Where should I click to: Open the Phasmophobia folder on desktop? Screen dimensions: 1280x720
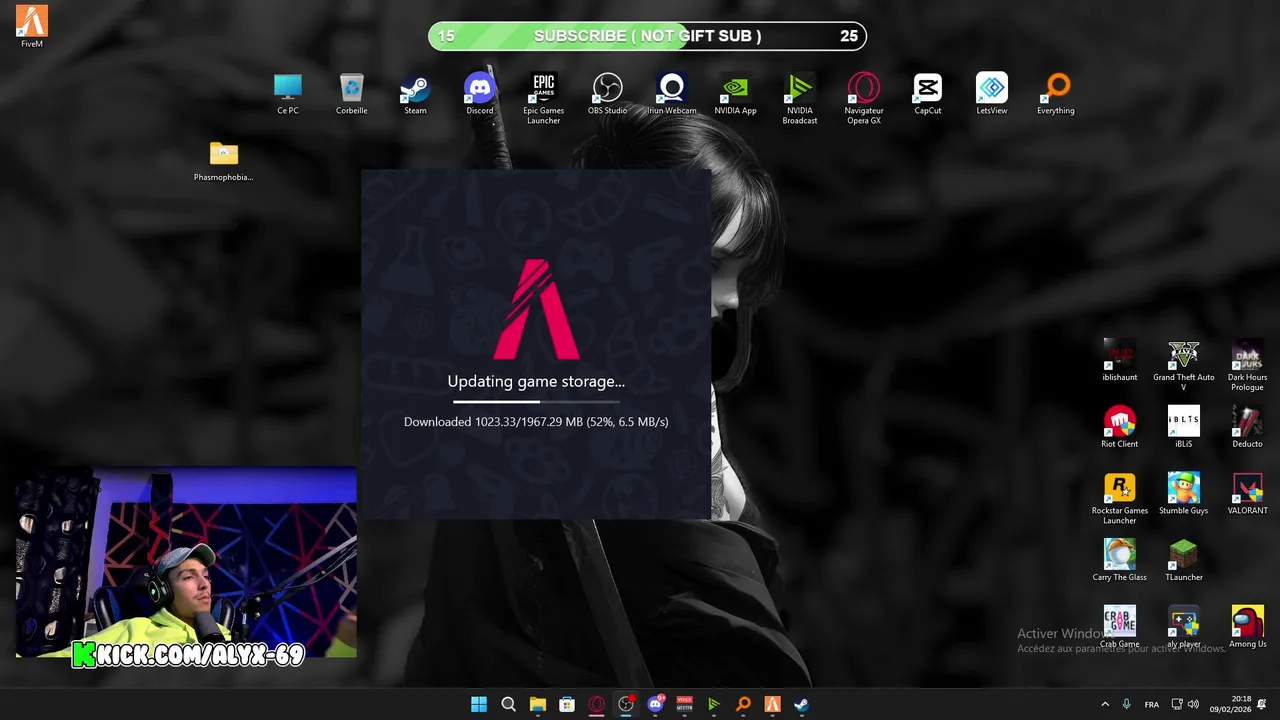pyautogui.click(x=223, y=161)
